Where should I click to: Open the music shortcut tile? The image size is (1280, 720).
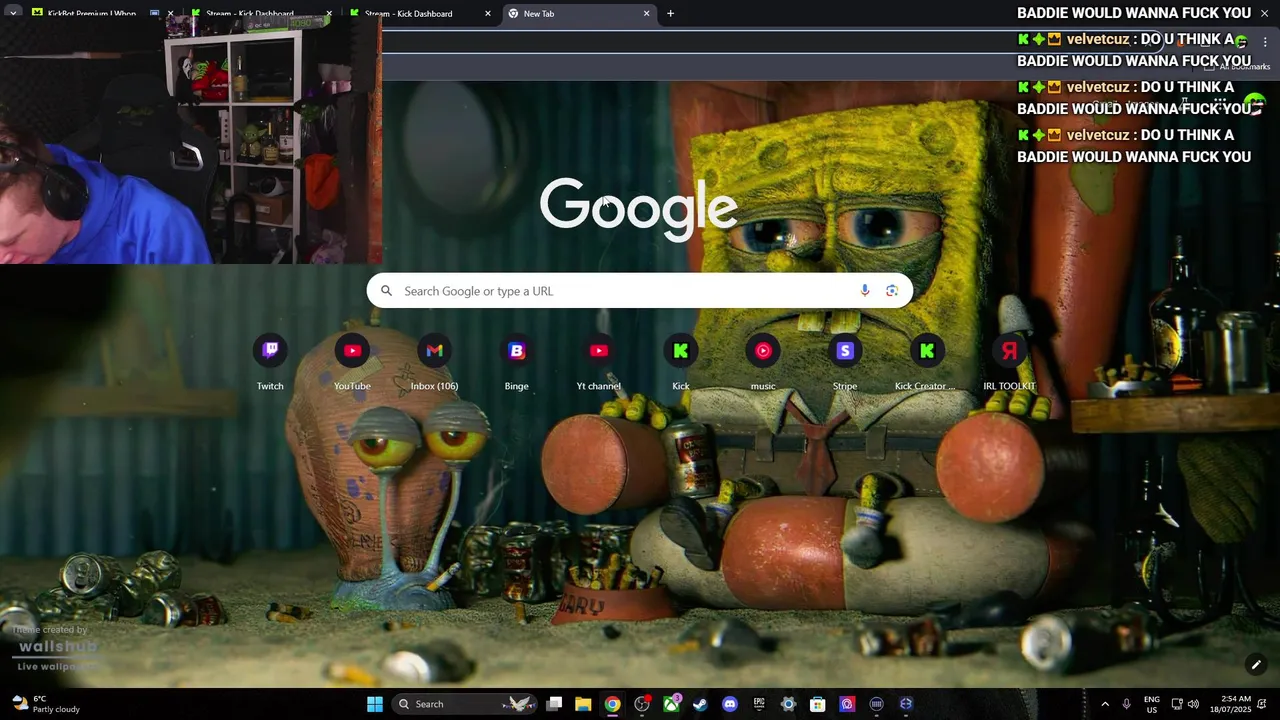(763, 362)
